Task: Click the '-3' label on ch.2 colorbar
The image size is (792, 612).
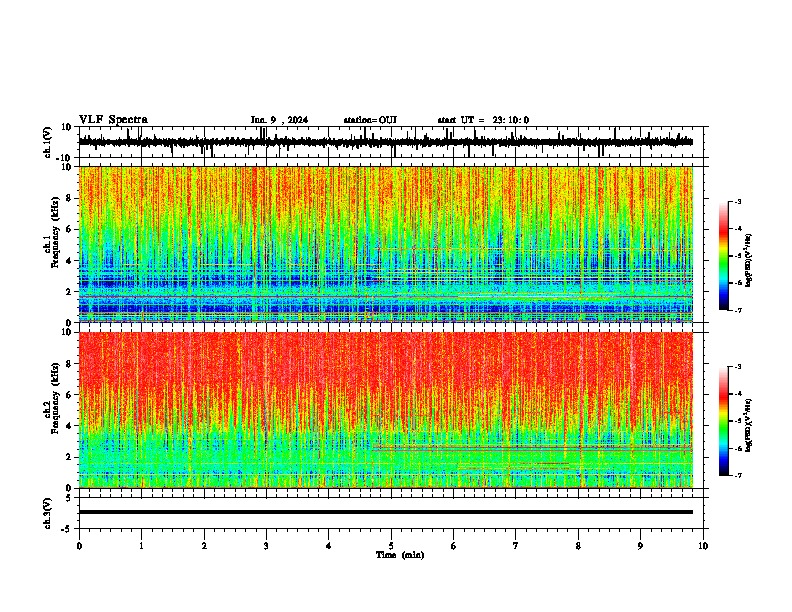Action: 738,367
